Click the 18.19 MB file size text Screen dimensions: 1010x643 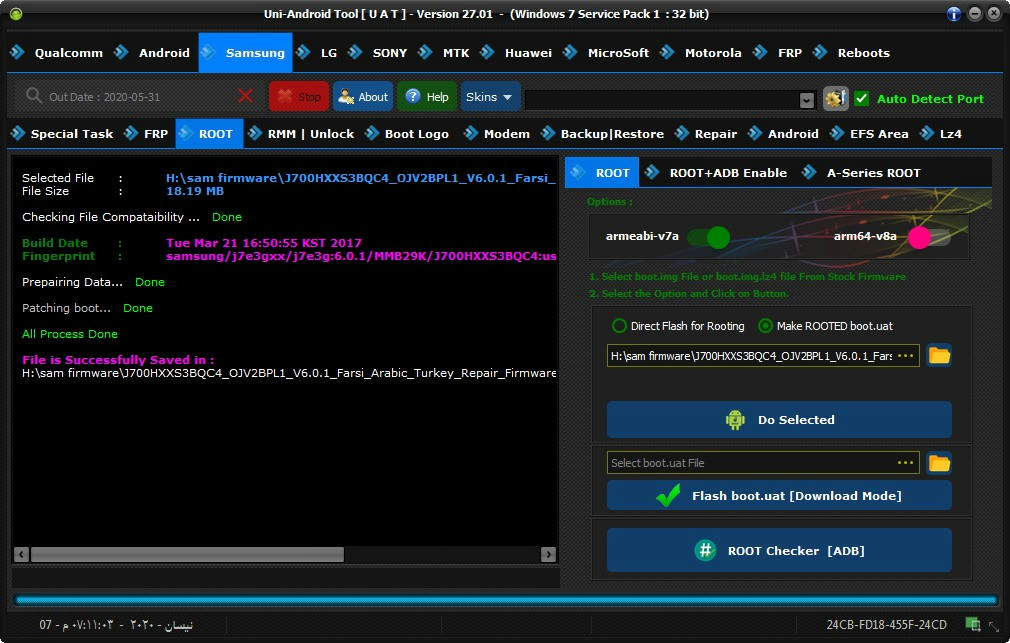[195, 191]
